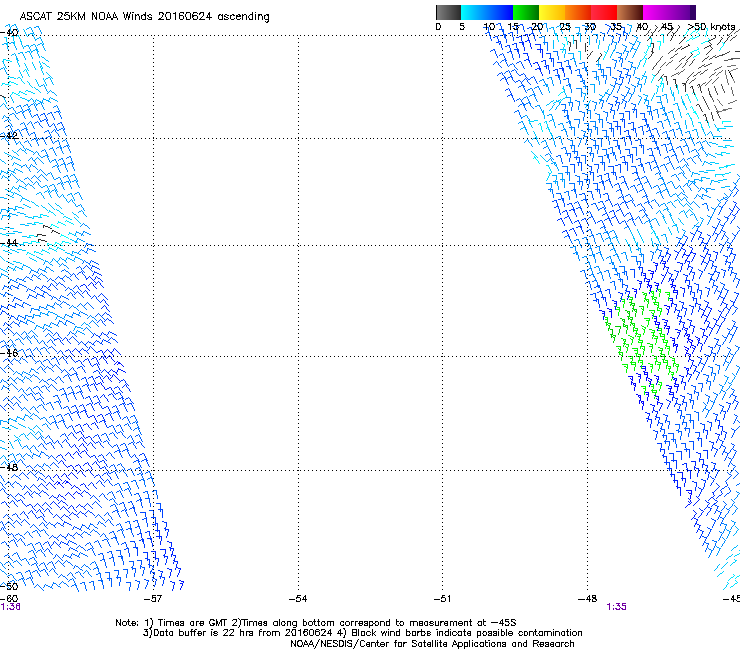Click the -54 longitude axis label

pos(298,599)
